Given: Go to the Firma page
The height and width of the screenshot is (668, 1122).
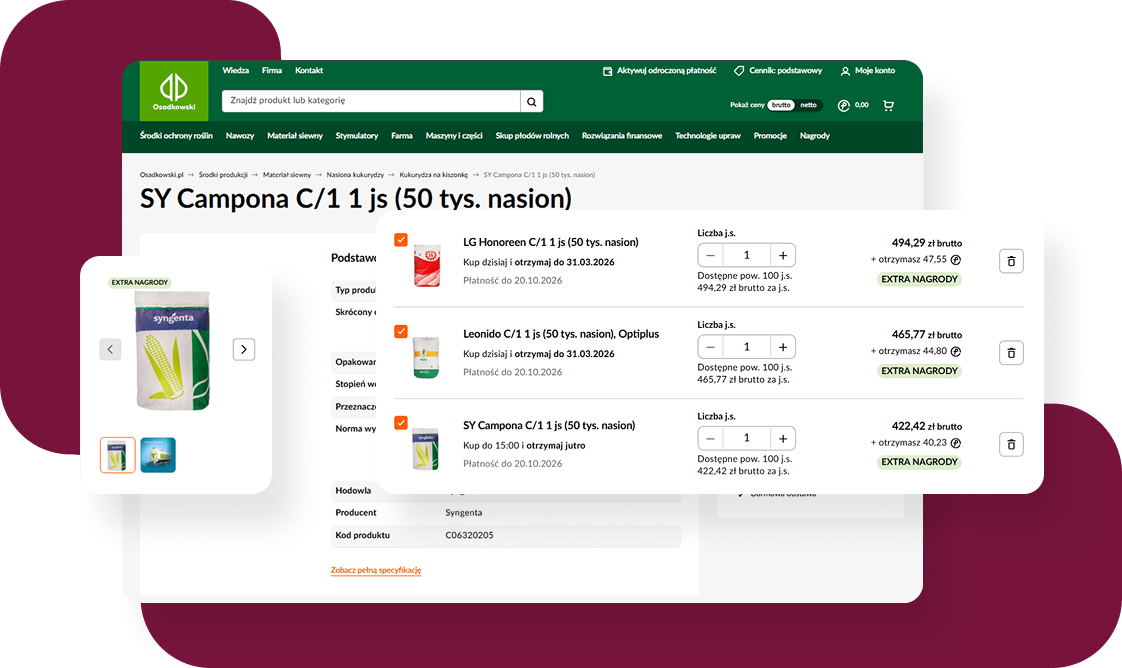Looking at the screenshot, I should pyautogui.click(x=272, y=71).
